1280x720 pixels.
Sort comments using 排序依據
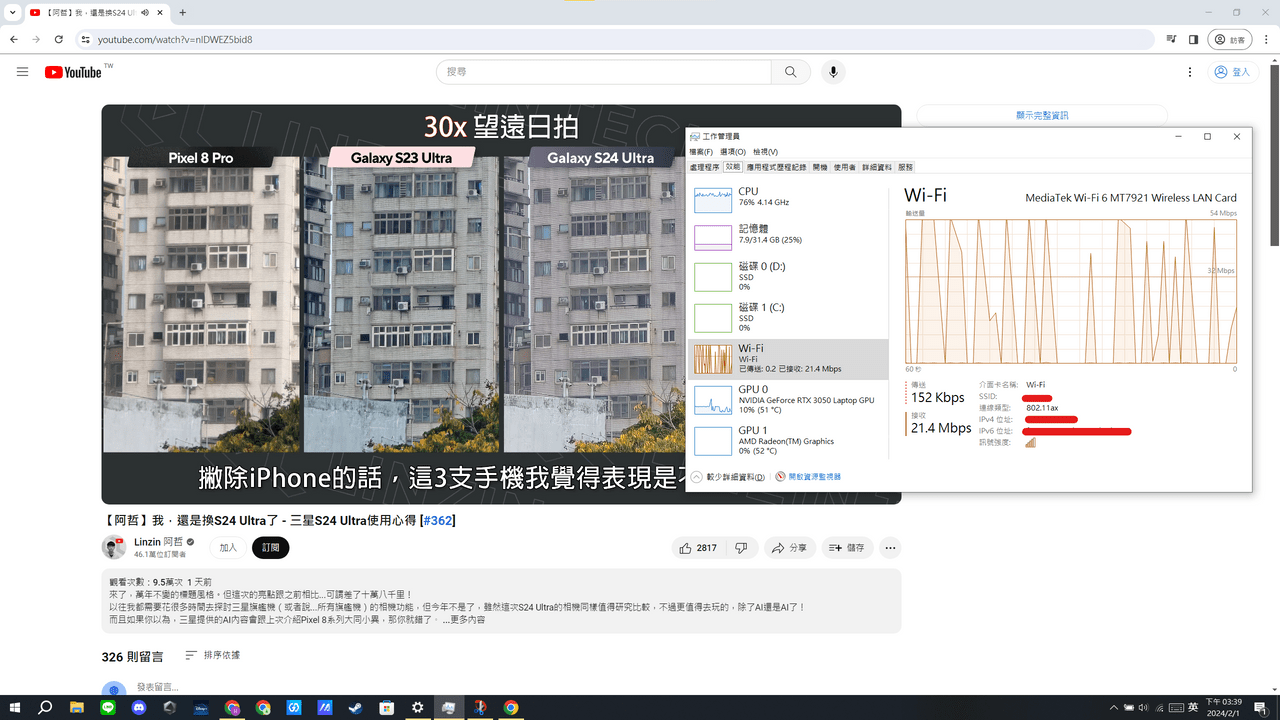(212, 656)
